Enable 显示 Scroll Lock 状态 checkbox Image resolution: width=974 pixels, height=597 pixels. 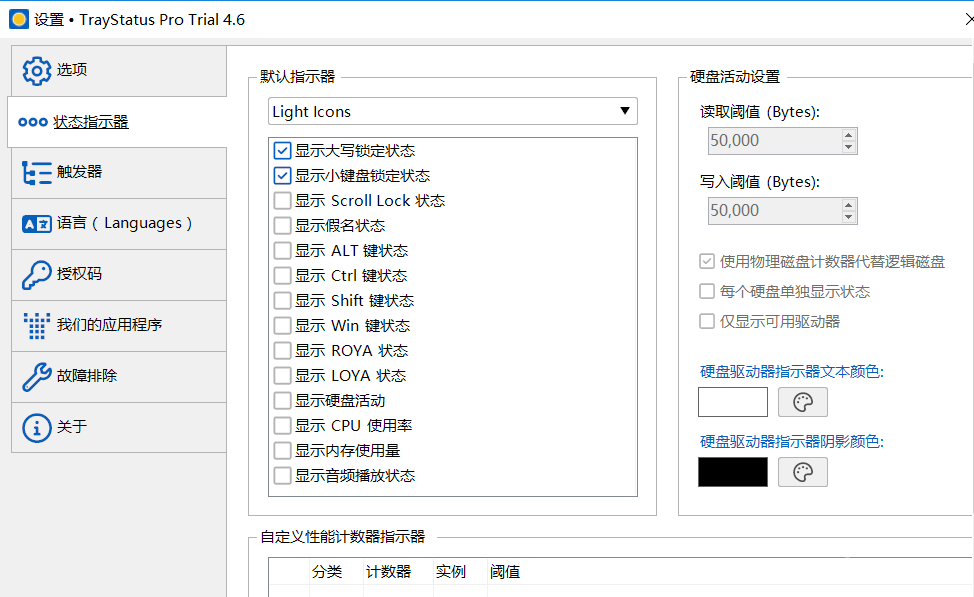tap(282, 201)
